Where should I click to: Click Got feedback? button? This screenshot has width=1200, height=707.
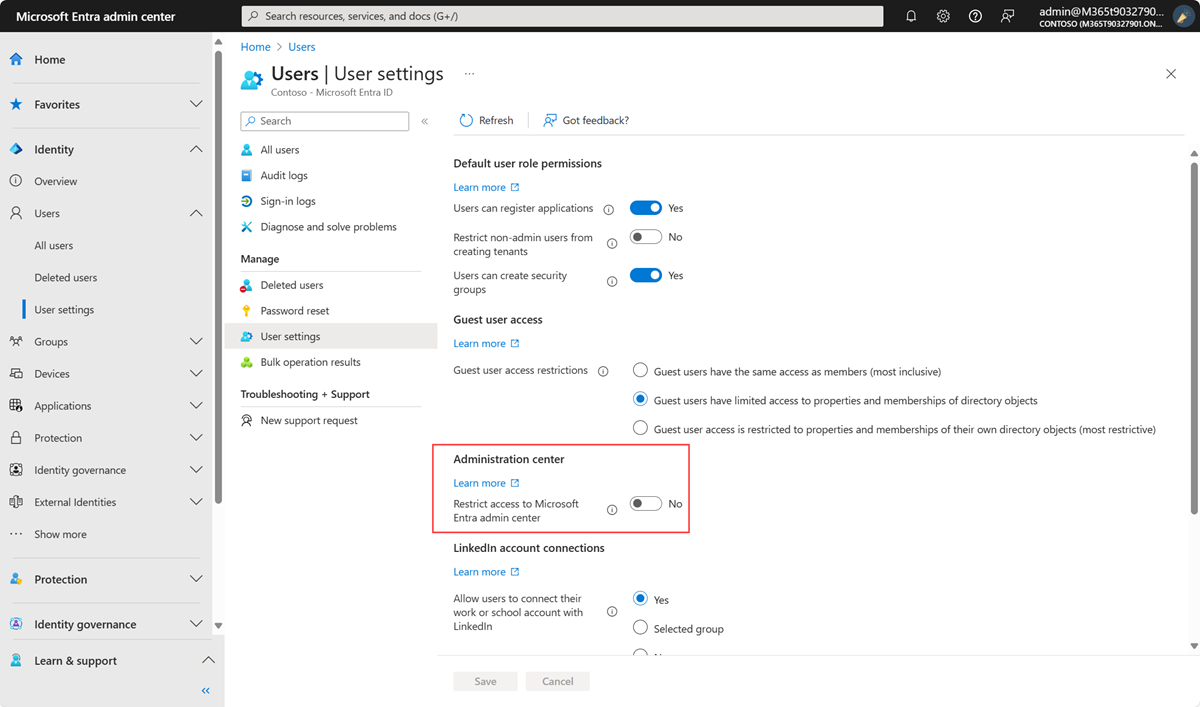coord(586,120)
